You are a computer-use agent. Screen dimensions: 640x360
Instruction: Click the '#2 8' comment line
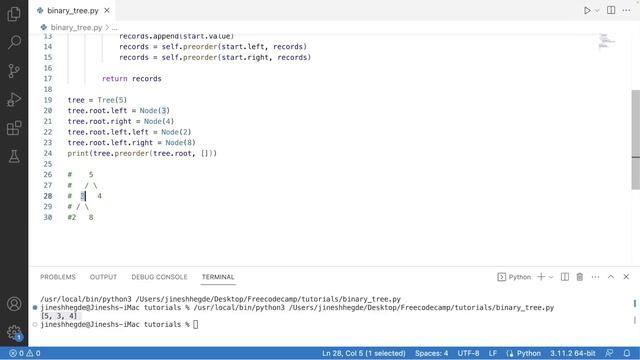tap(80, 218)
